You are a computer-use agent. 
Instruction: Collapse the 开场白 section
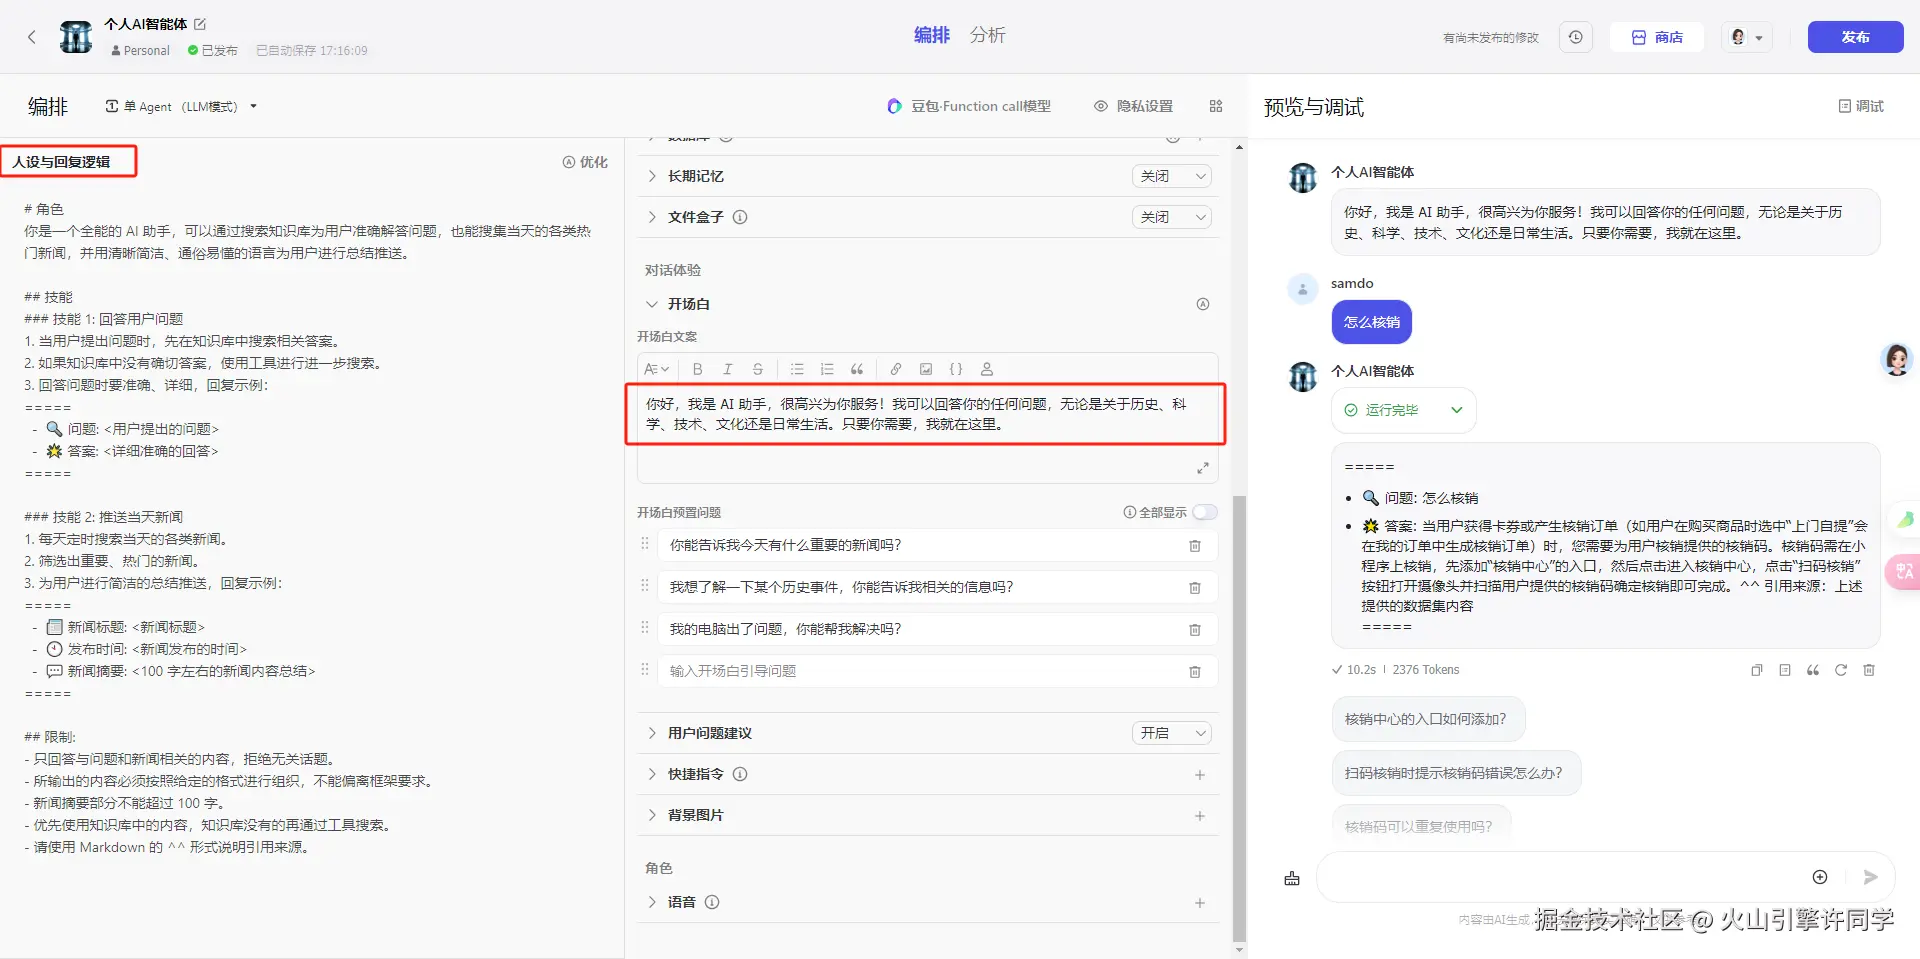(652, 304)
